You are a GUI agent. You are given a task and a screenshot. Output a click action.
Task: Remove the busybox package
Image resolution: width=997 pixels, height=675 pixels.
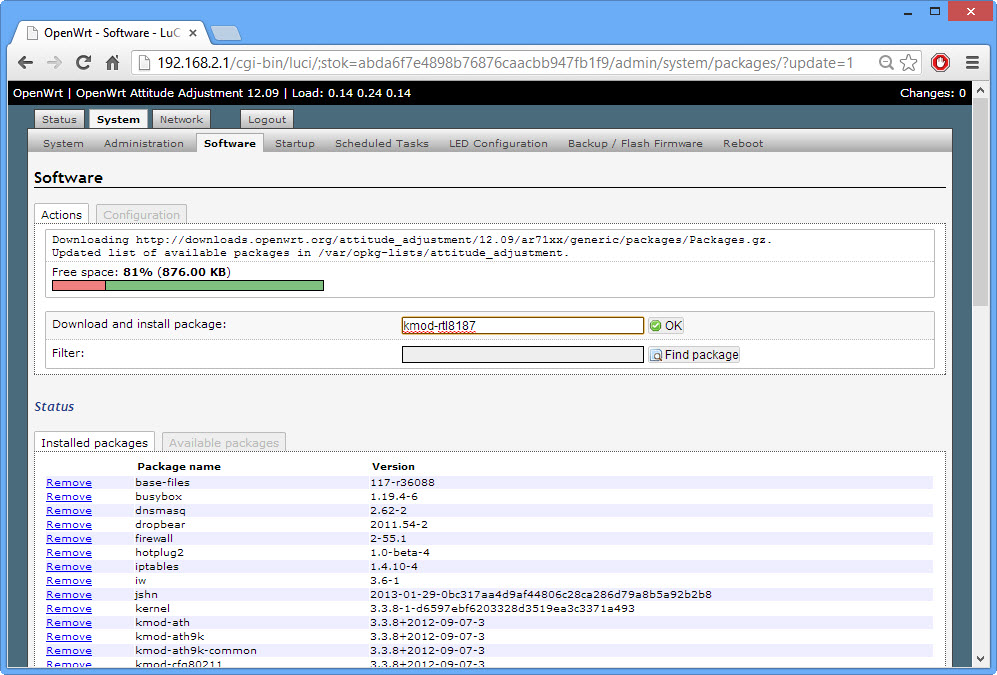click(69, 496)
